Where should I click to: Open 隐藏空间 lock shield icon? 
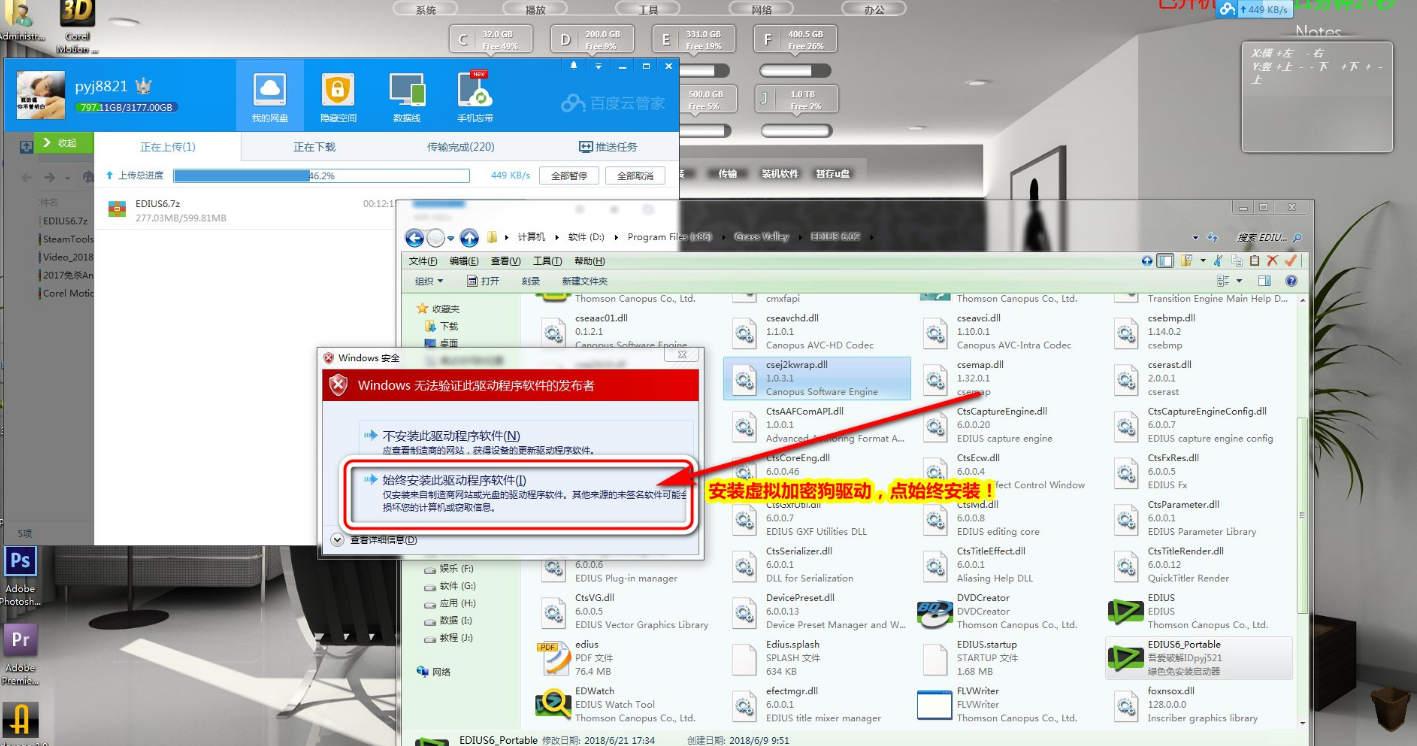coord(338,97)
